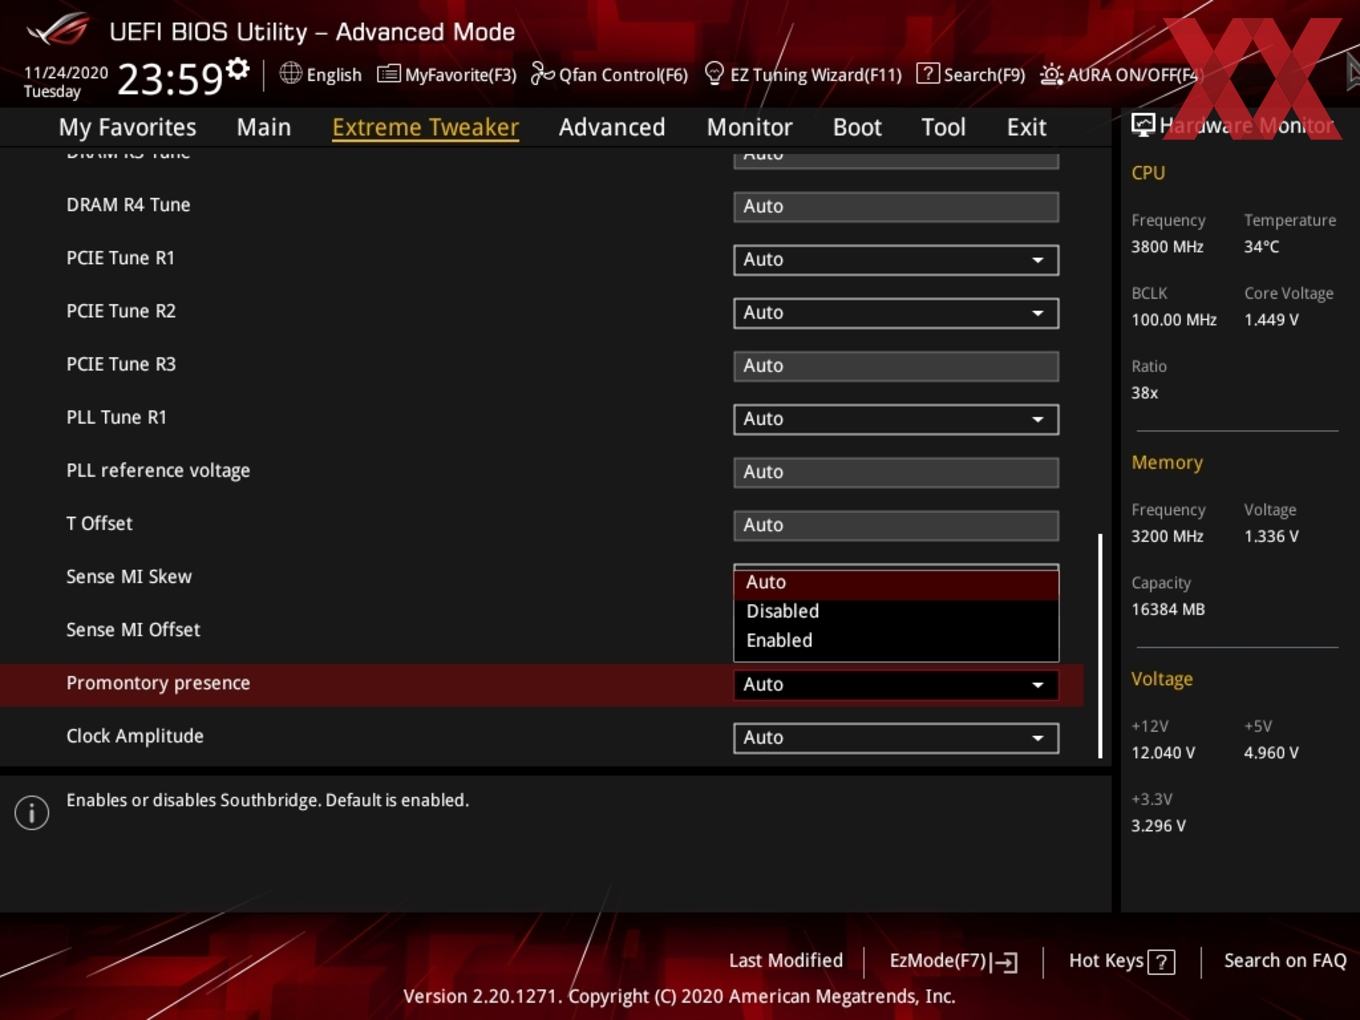This screenshot has height=1020, width=1360.
Task: Click PLL reference voltage field
Action: pyautogui.click(x=896, y=471)
